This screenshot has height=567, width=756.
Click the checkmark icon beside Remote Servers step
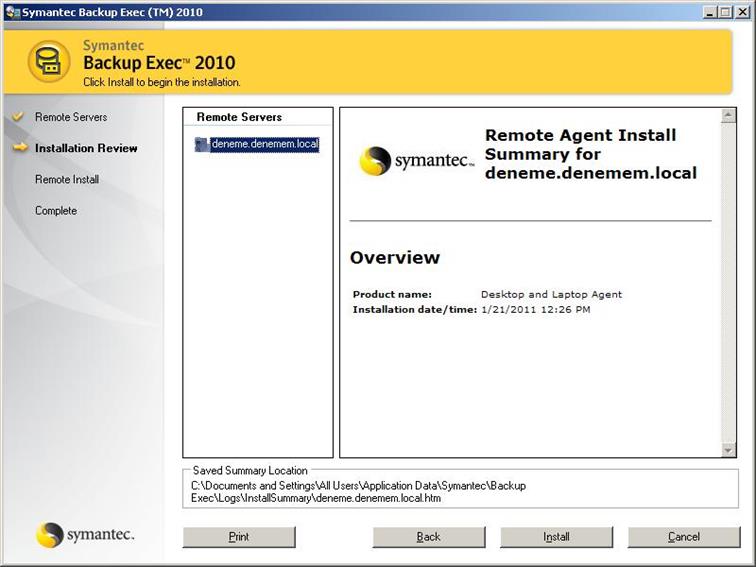17,117
